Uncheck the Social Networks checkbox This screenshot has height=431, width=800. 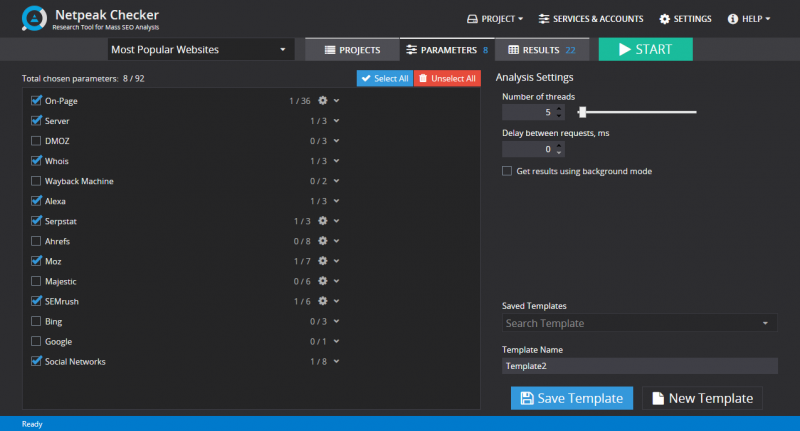36,361
